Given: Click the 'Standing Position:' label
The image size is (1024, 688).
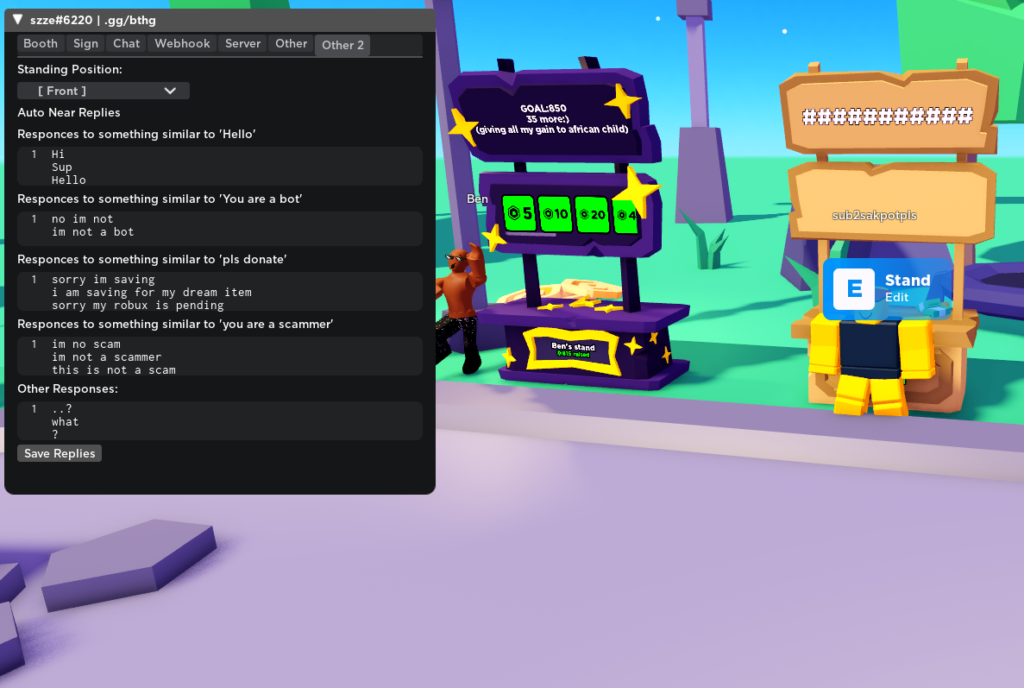Looking at the screenshot, I should (x=70, y=69).
